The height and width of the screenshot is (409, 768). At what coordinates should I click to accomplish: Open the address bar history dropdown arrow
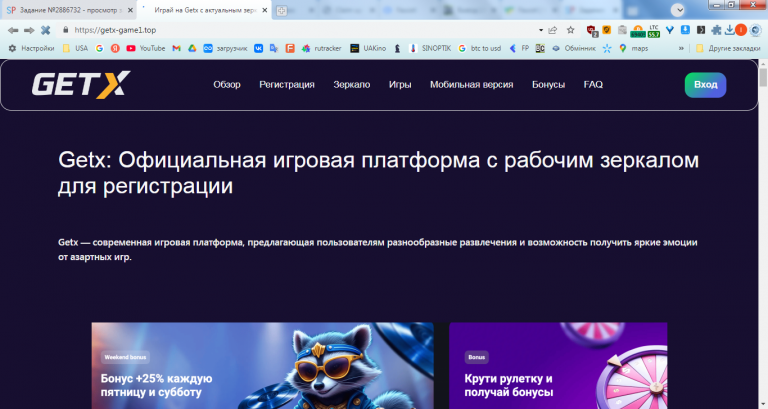[541, 30]
